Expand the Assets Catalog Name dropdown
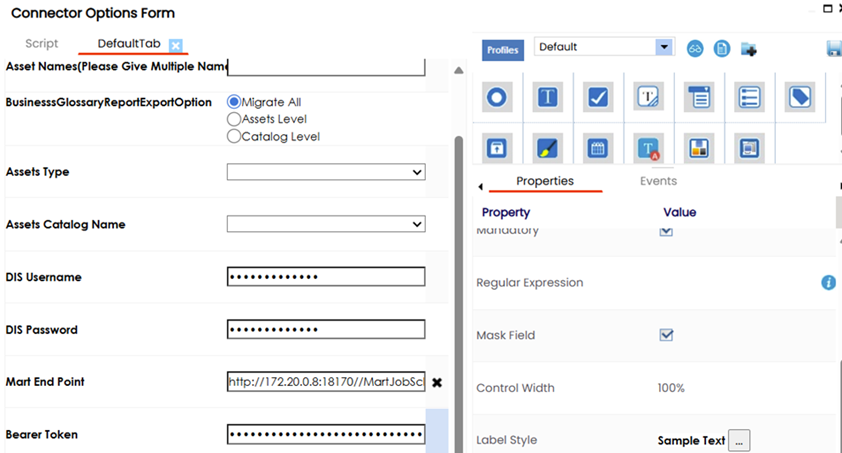Viewport: 842px width, 453px height. [326, 225]
